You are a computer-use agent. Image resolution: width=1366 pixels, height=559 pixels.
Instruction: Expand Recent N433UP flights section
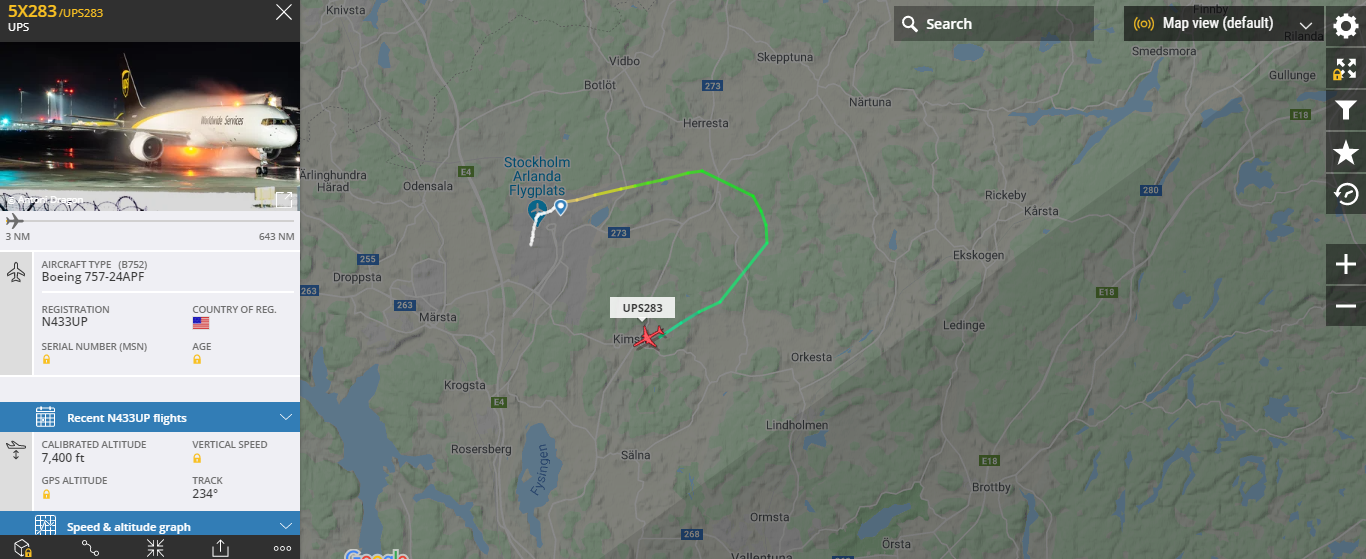pyautogui.click(x=150, y=417)
